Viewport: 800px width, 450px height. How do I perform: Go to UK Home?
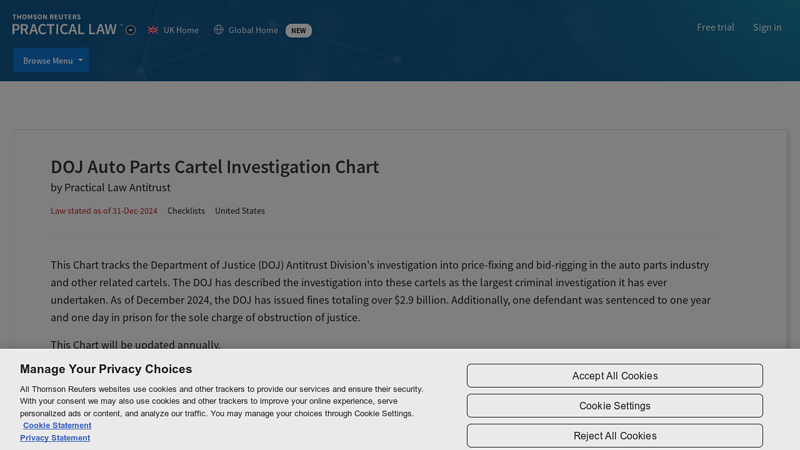point(181,30)
